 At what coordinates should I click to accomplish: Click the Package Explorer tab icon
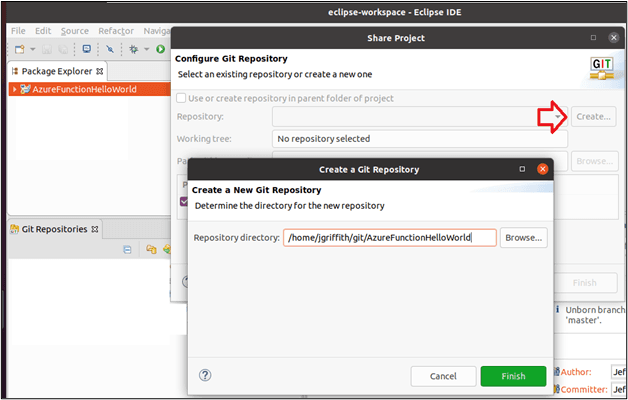(15, 71)
